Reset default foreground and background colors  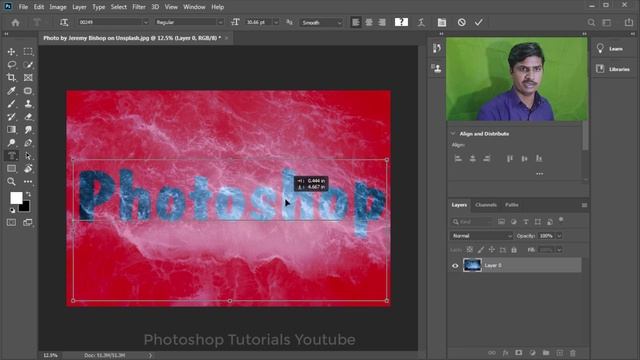[12, 210]
